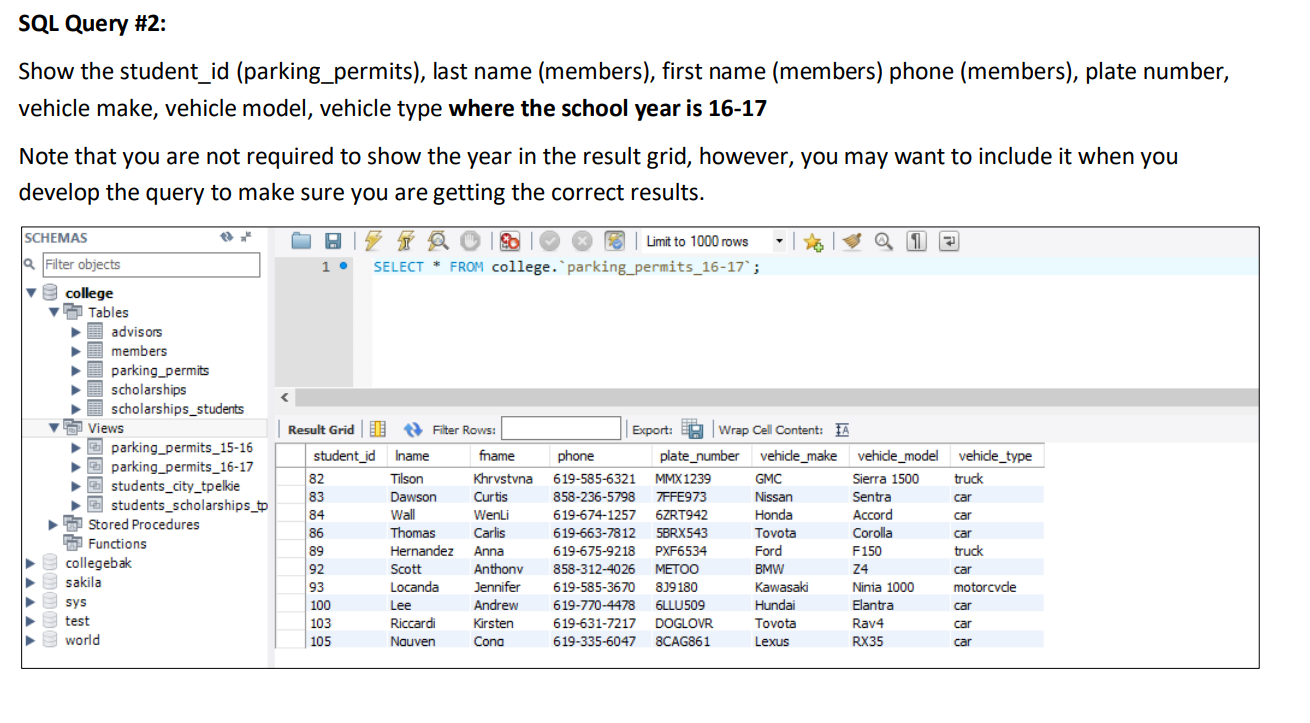1310x723 pixels.
Task: Export the recordset with the Export icon
Action: click(692, 430)
